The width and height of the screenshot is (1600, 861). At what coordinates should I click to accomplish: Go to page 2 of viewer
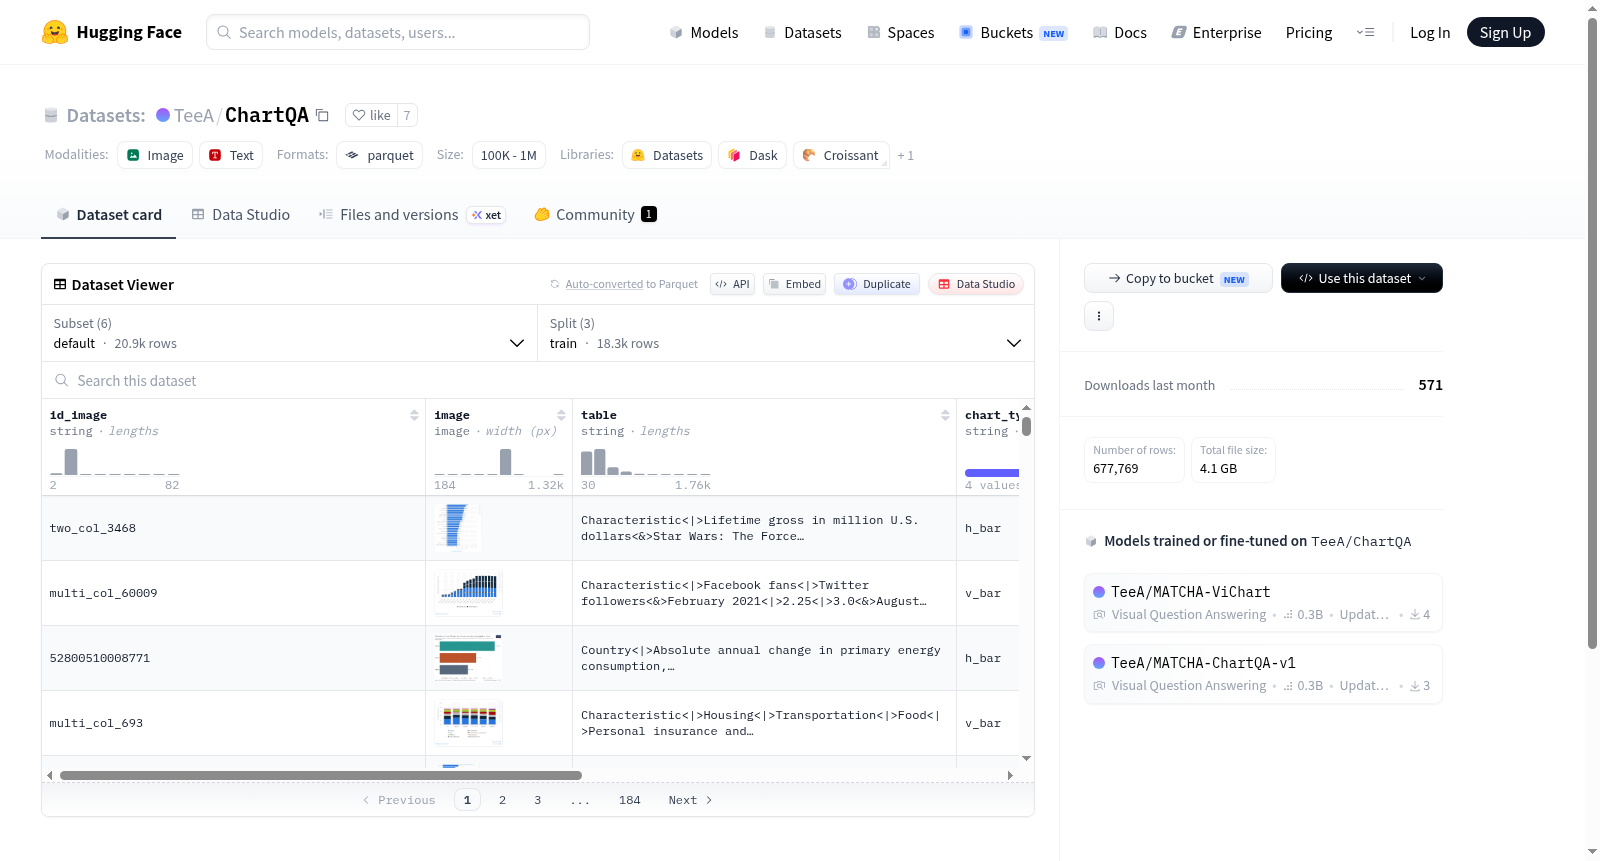(x=502, y=800)
